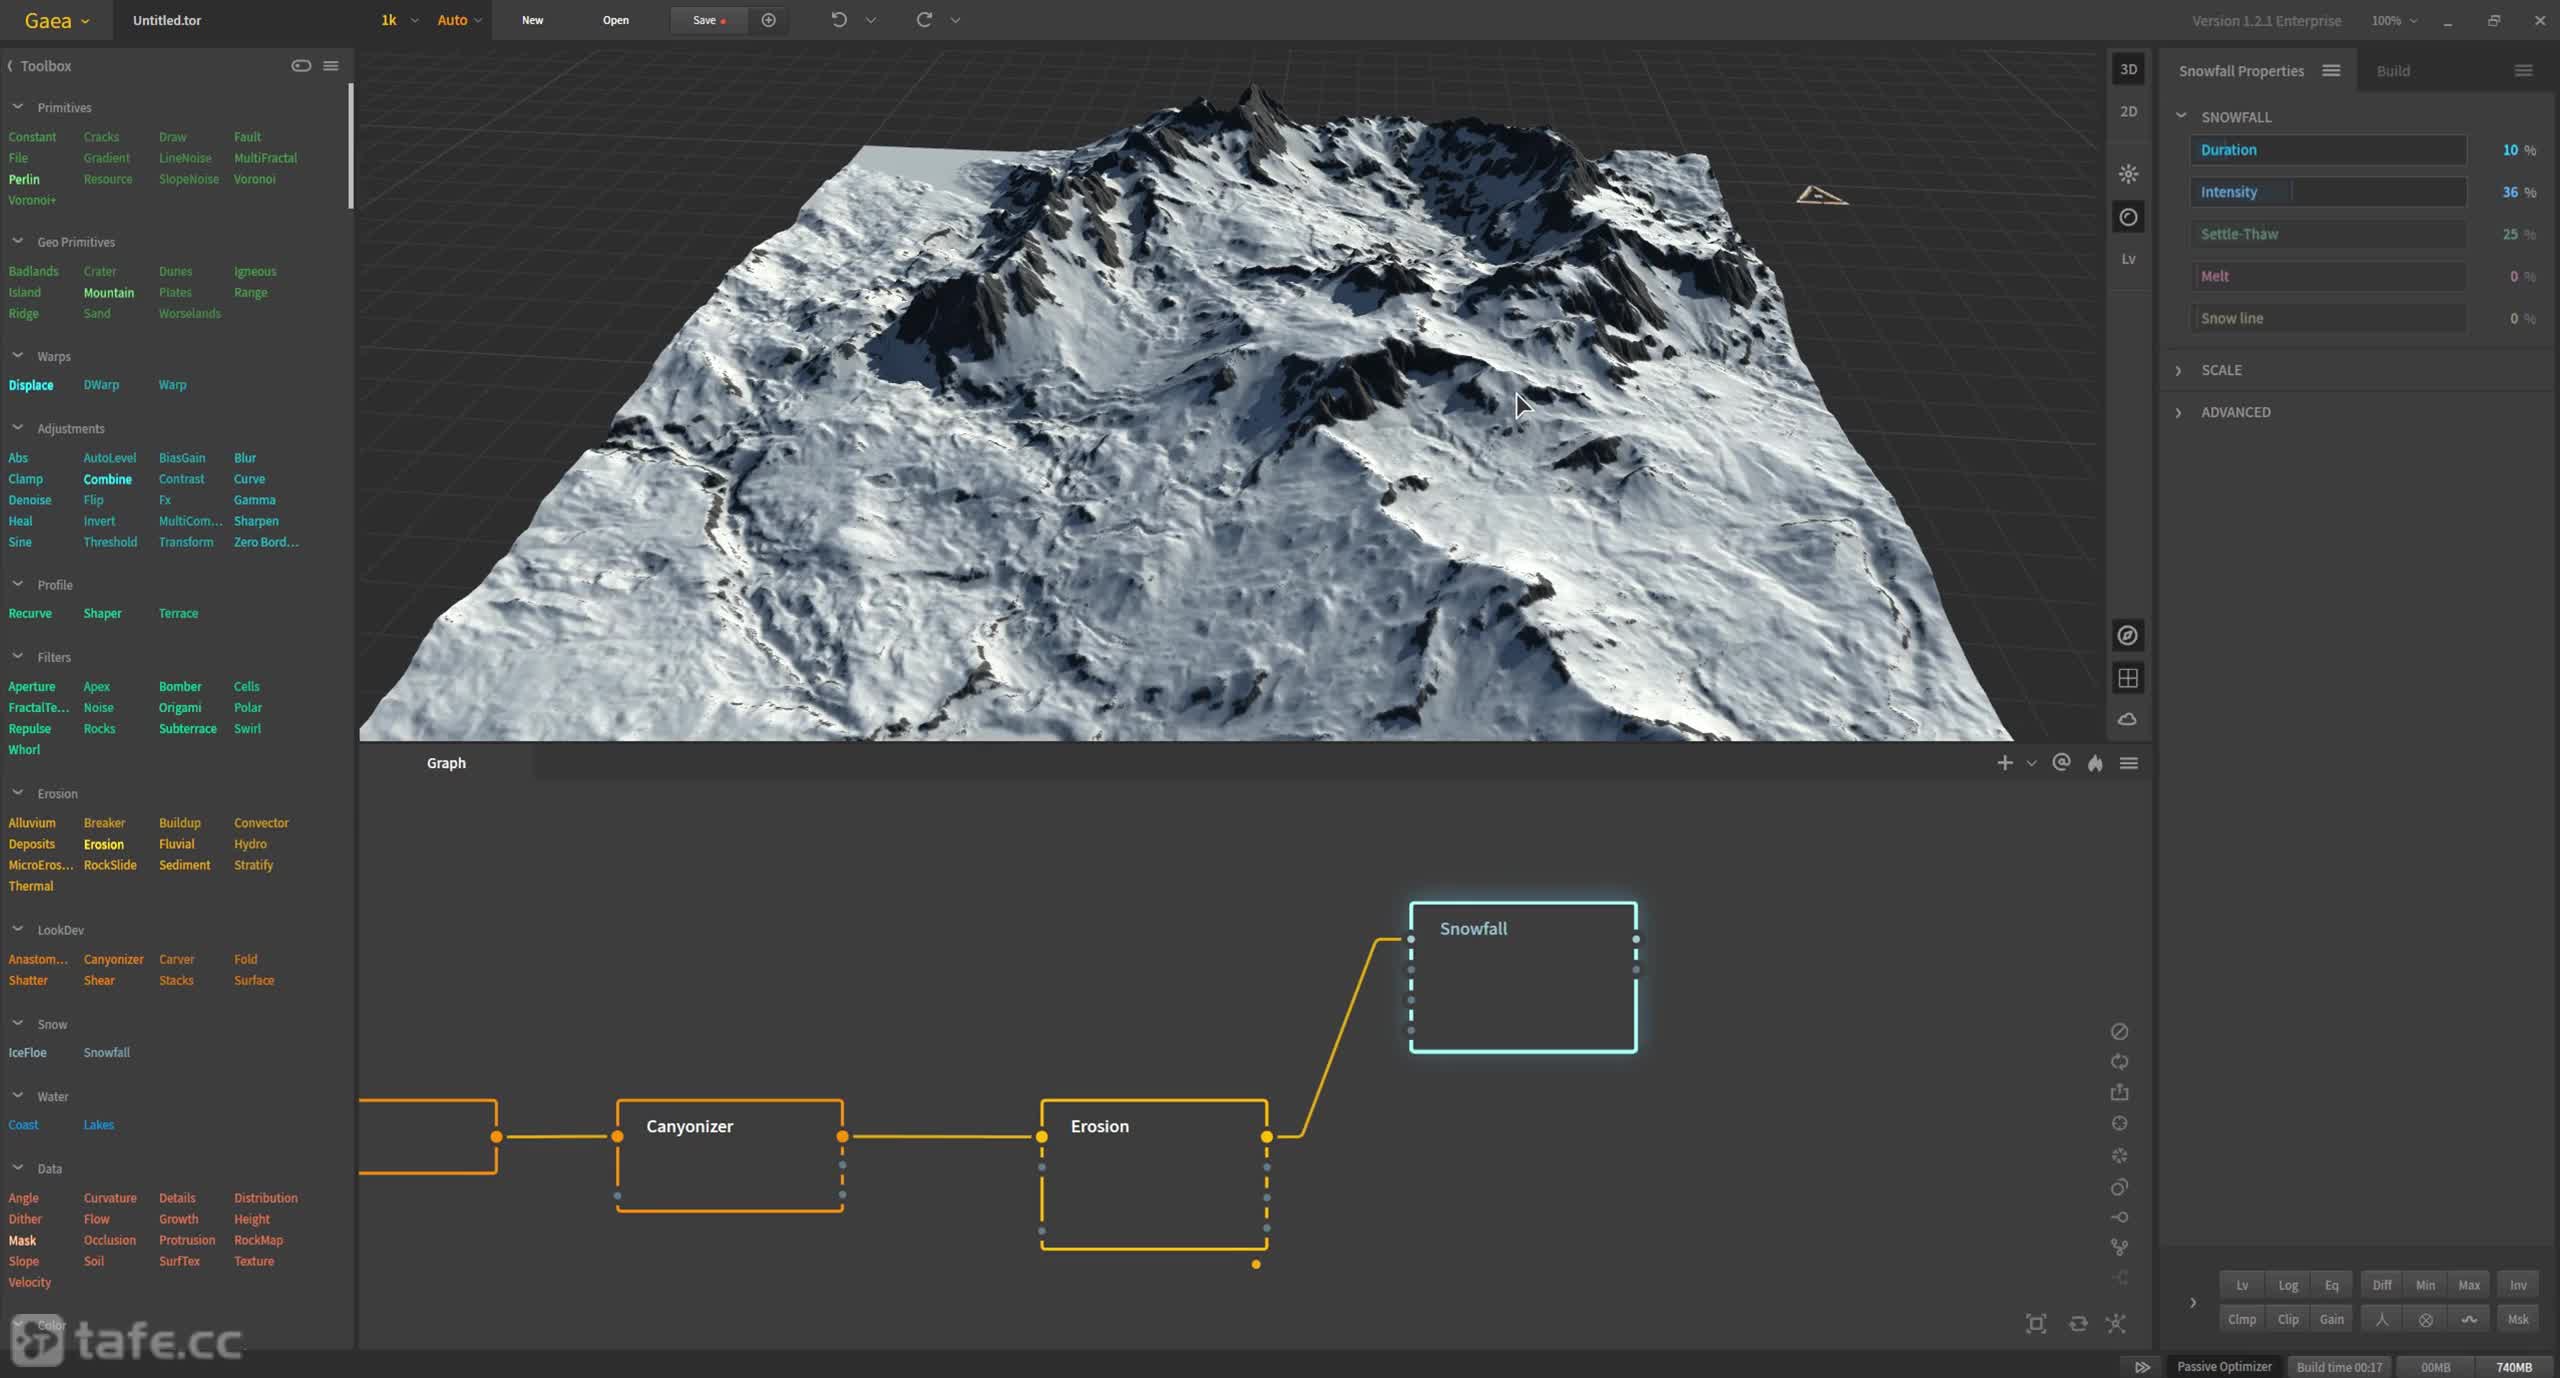The width and height of the screenshot is (2560, 1378).
Task: Click the compass icon beside viewport
Action: (x=2128, y=635)
